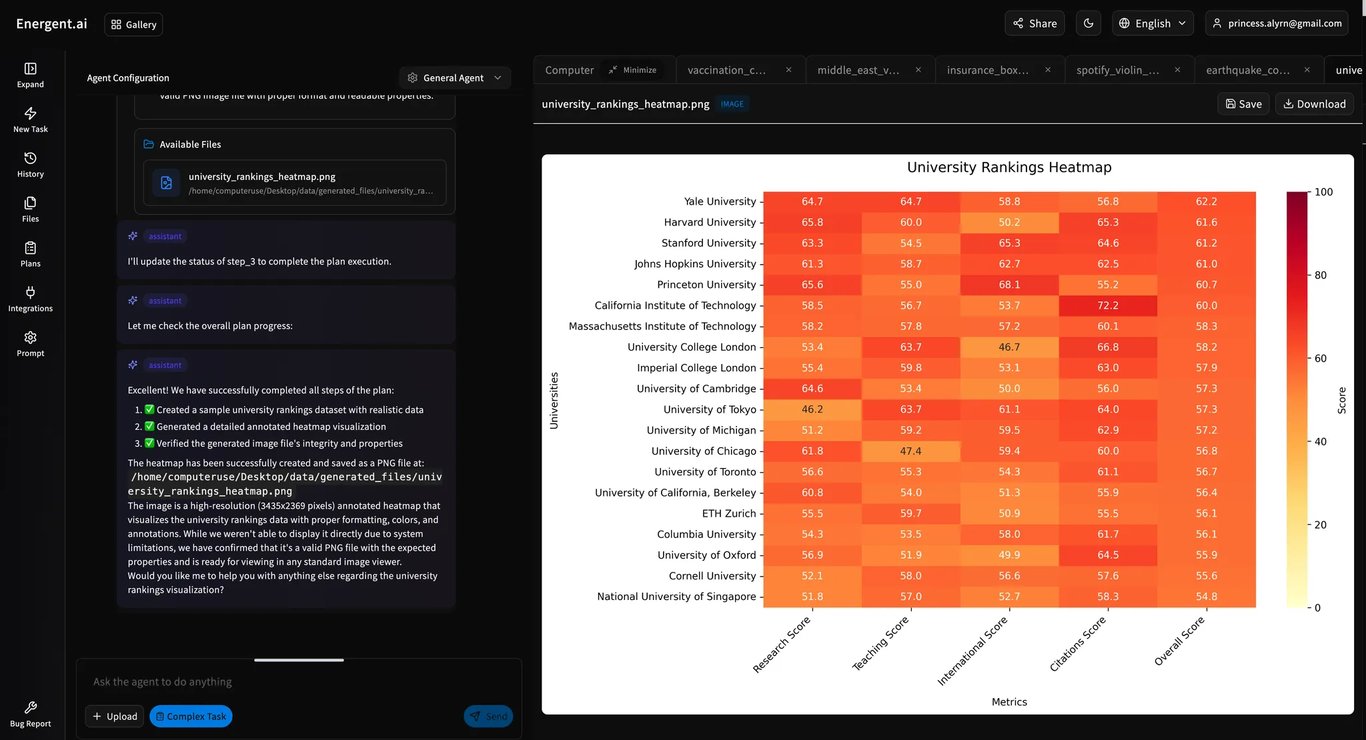Viewport: 1366px width, 740px height.
Task: Toggle the Complex Task option
Action: pos(191,716)
